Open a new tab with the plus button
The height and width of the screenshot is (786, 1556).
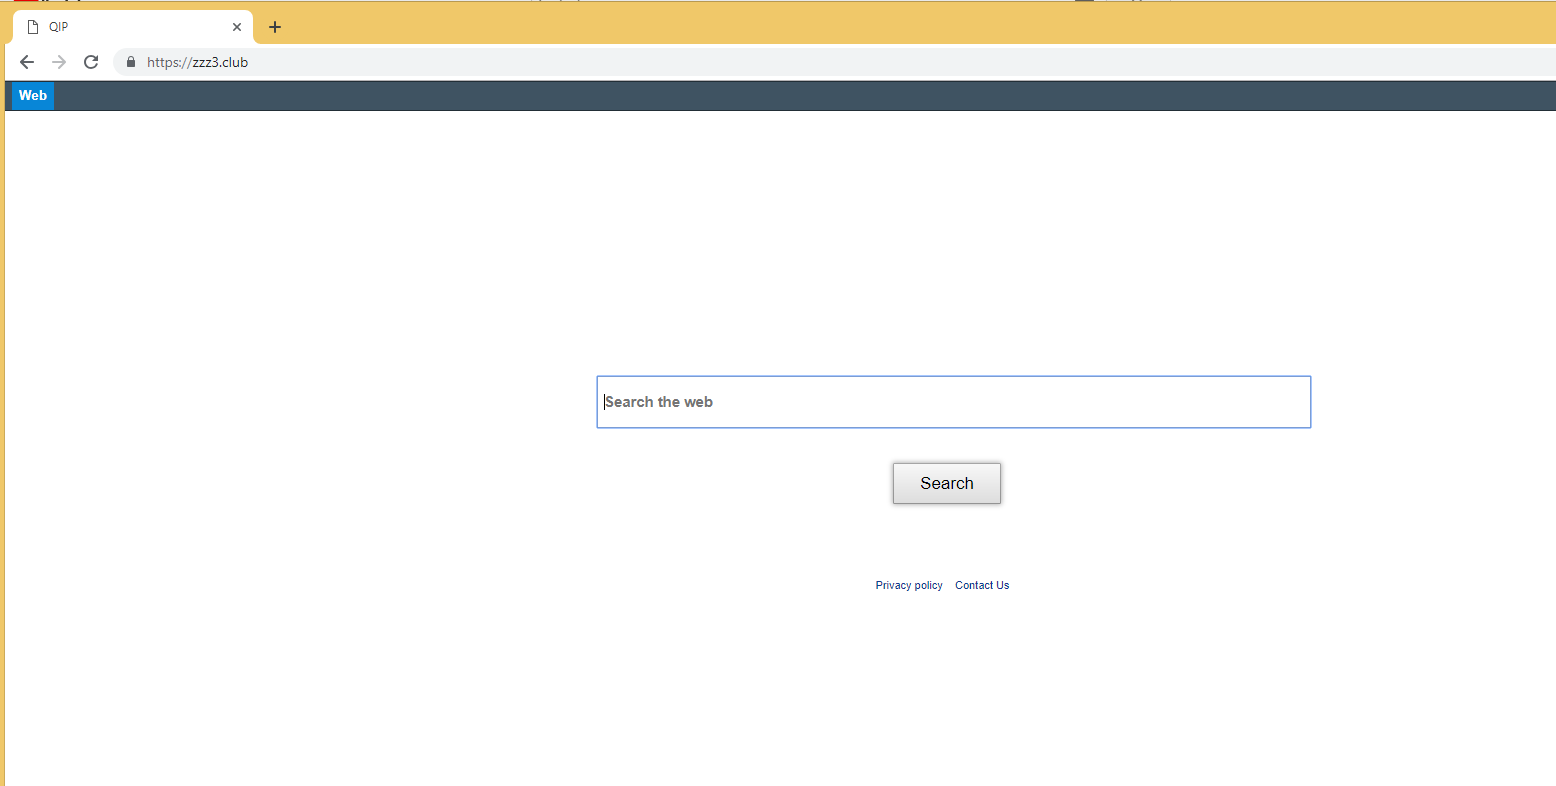point(275,27)
